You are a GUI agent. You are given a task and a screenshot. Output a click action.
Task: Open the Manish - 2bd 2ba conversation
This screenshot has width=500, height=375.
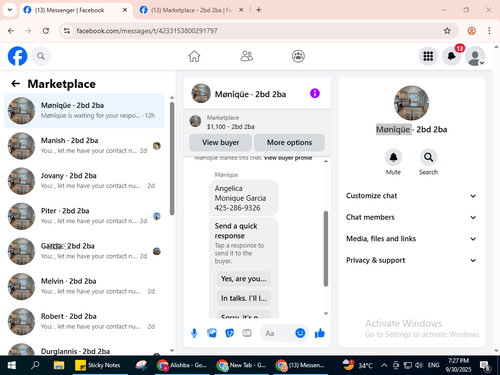(84, 146)
